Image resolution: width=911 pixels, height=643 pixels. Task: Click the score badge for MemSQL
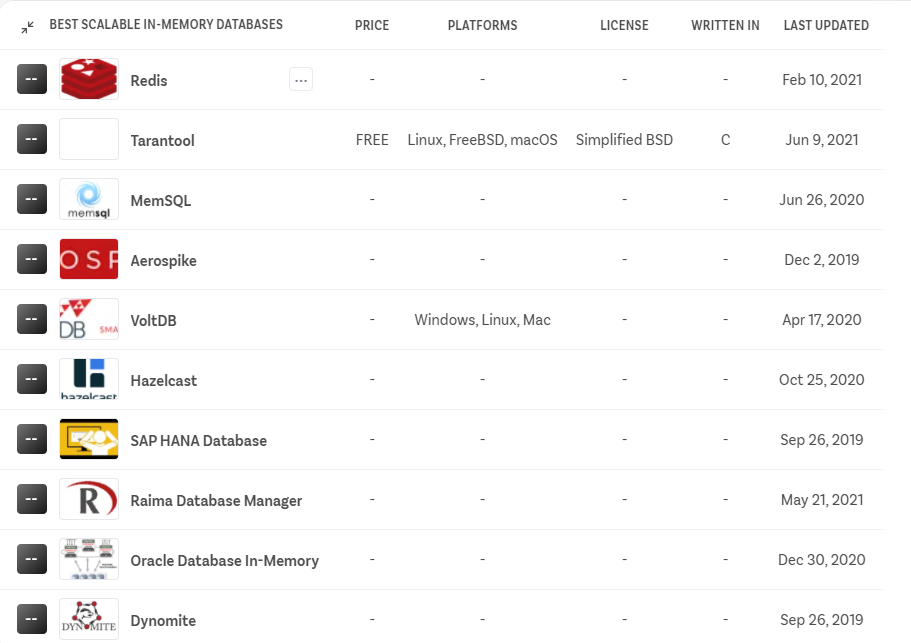point(32,199)
